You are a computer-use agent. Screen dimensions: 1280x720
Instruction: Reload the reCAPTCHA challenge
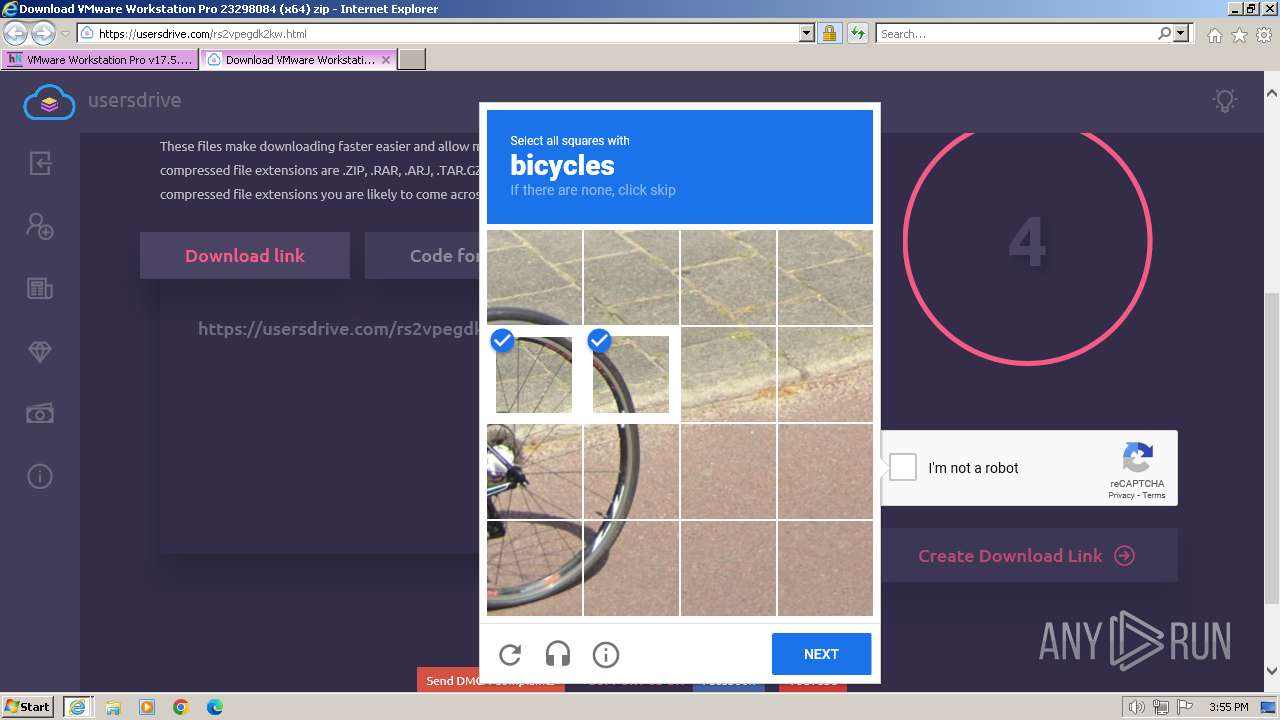point(510,655)
